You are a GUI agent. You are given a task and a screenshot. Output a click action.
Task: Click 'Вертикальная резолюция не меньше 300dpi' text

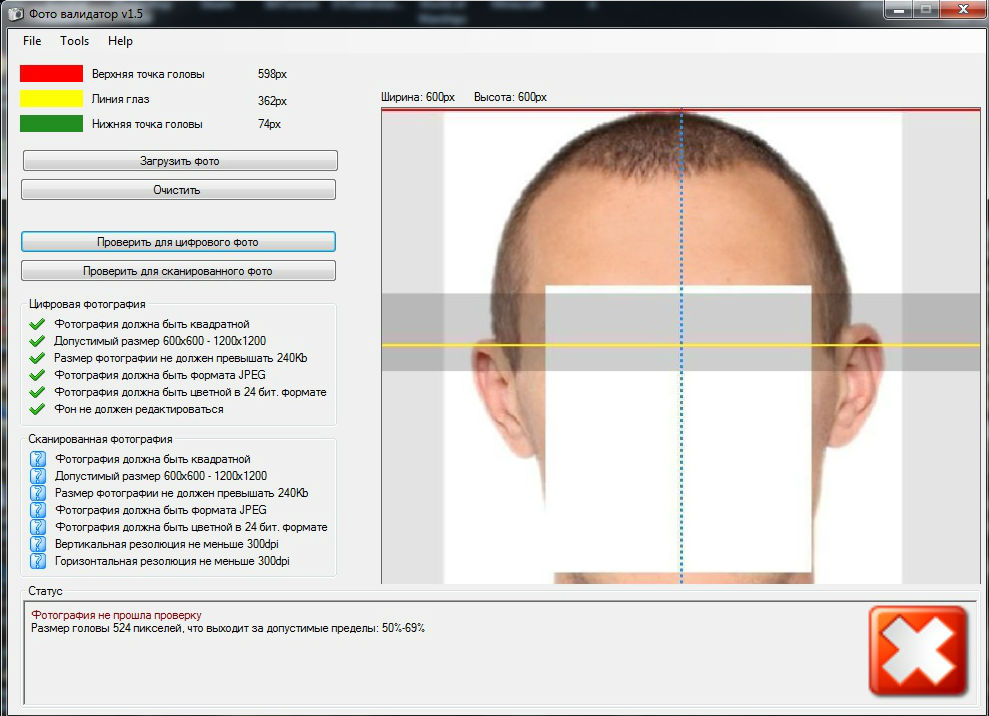pos(167,544)
